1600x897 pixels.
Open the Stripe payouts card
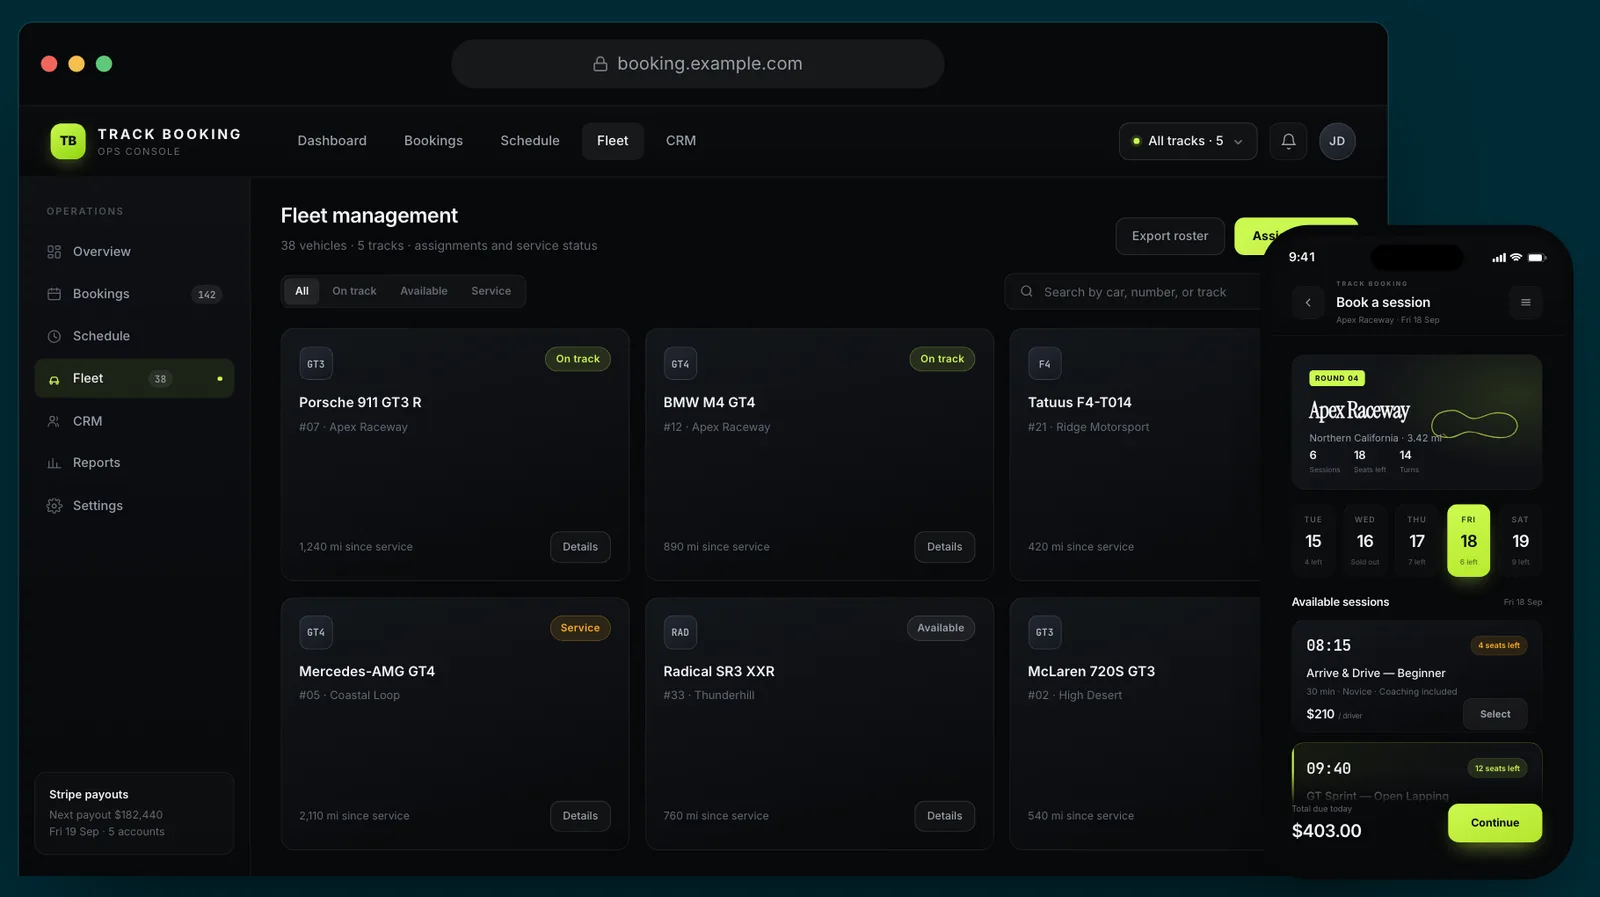pos(134,813)
